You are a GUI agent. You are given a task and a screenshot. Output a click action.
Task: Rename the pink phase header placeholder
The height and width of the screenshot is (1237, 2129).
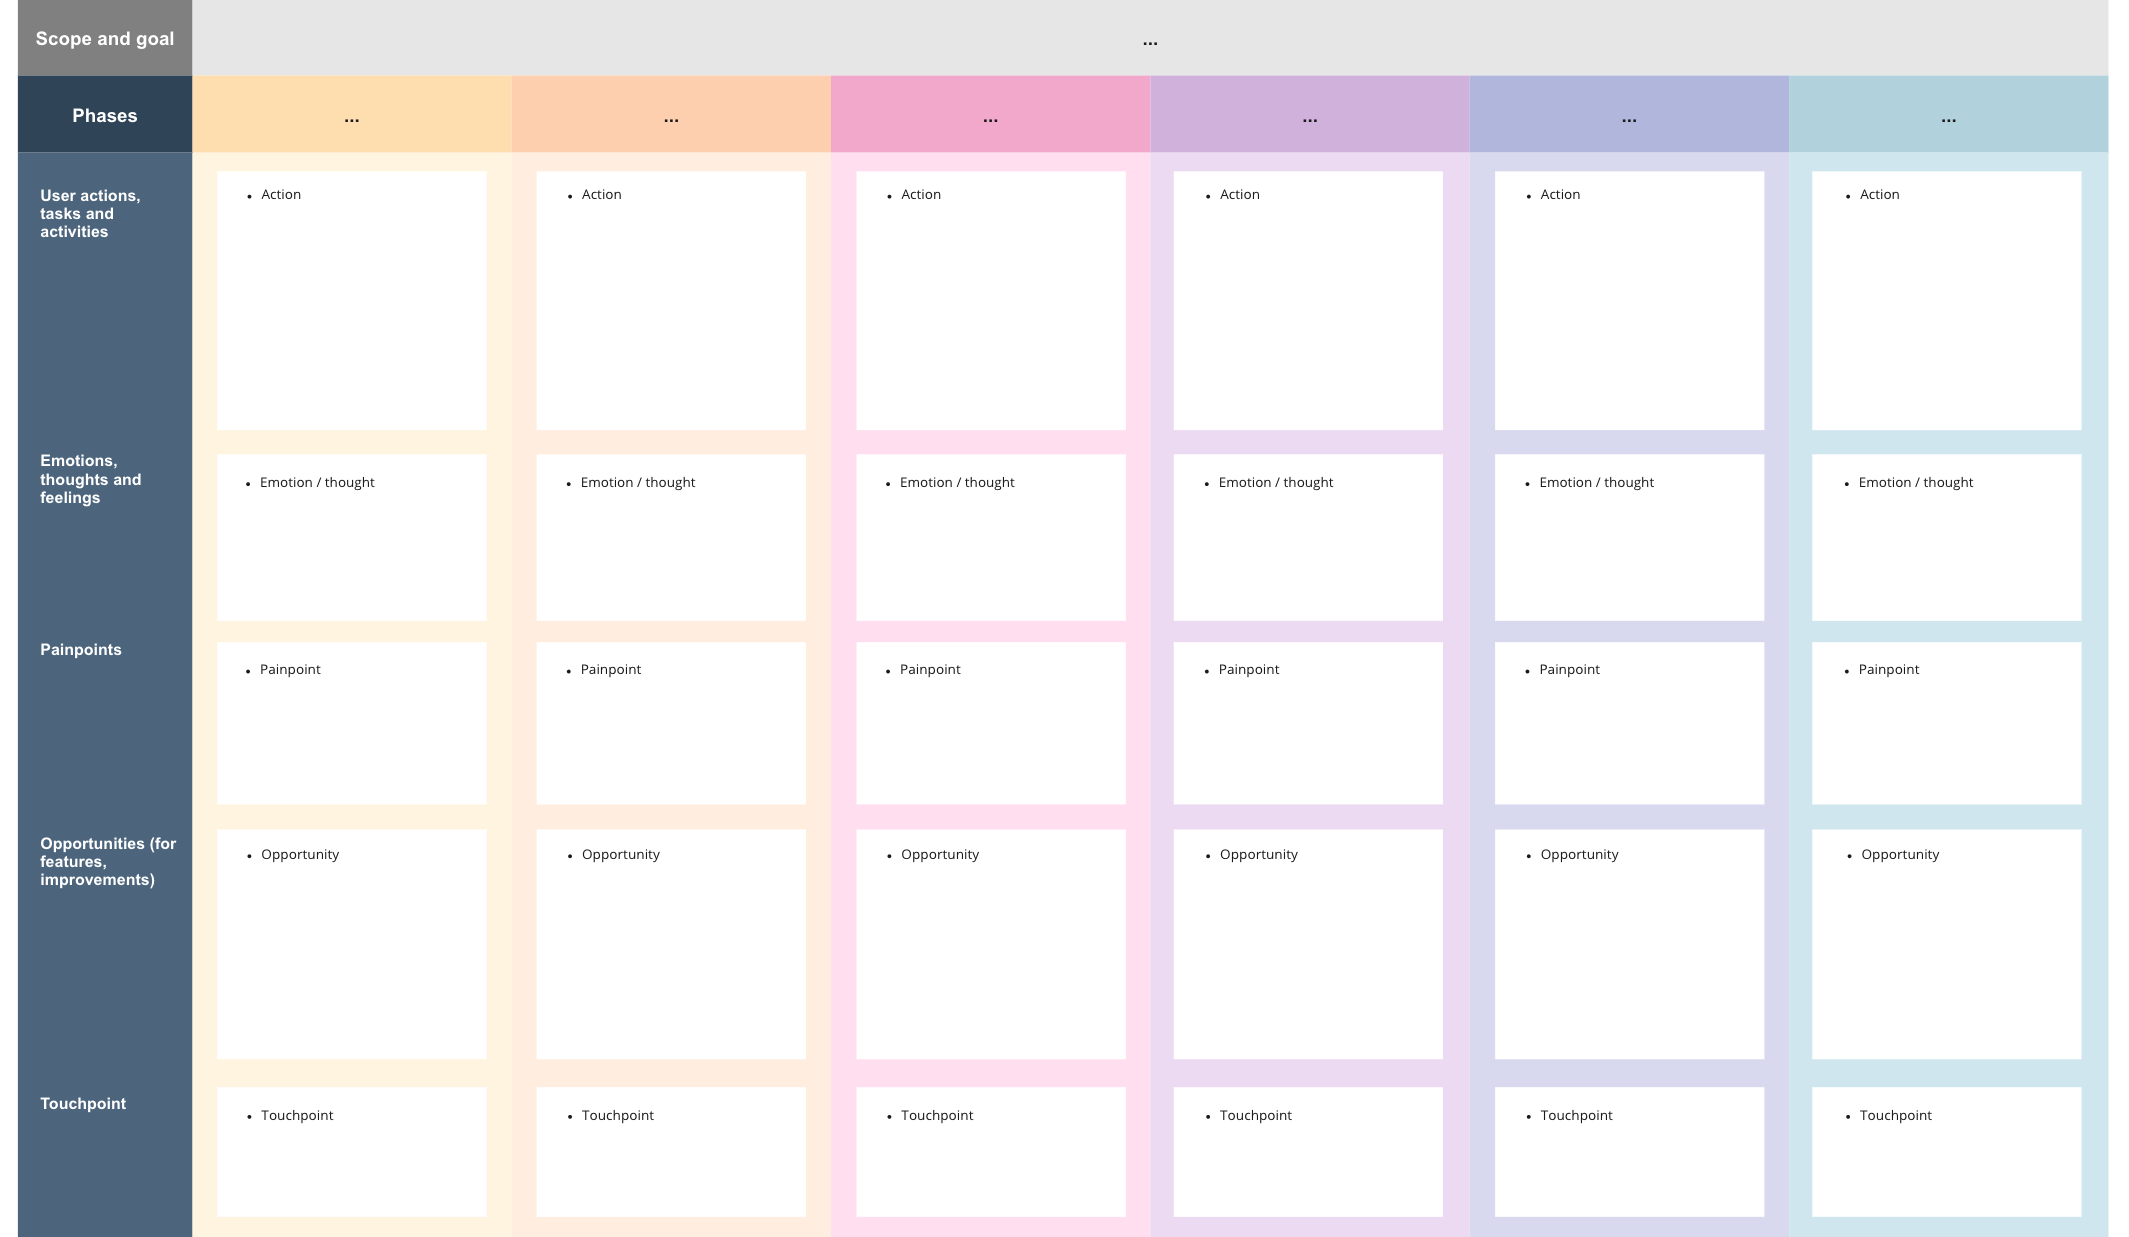989,118
